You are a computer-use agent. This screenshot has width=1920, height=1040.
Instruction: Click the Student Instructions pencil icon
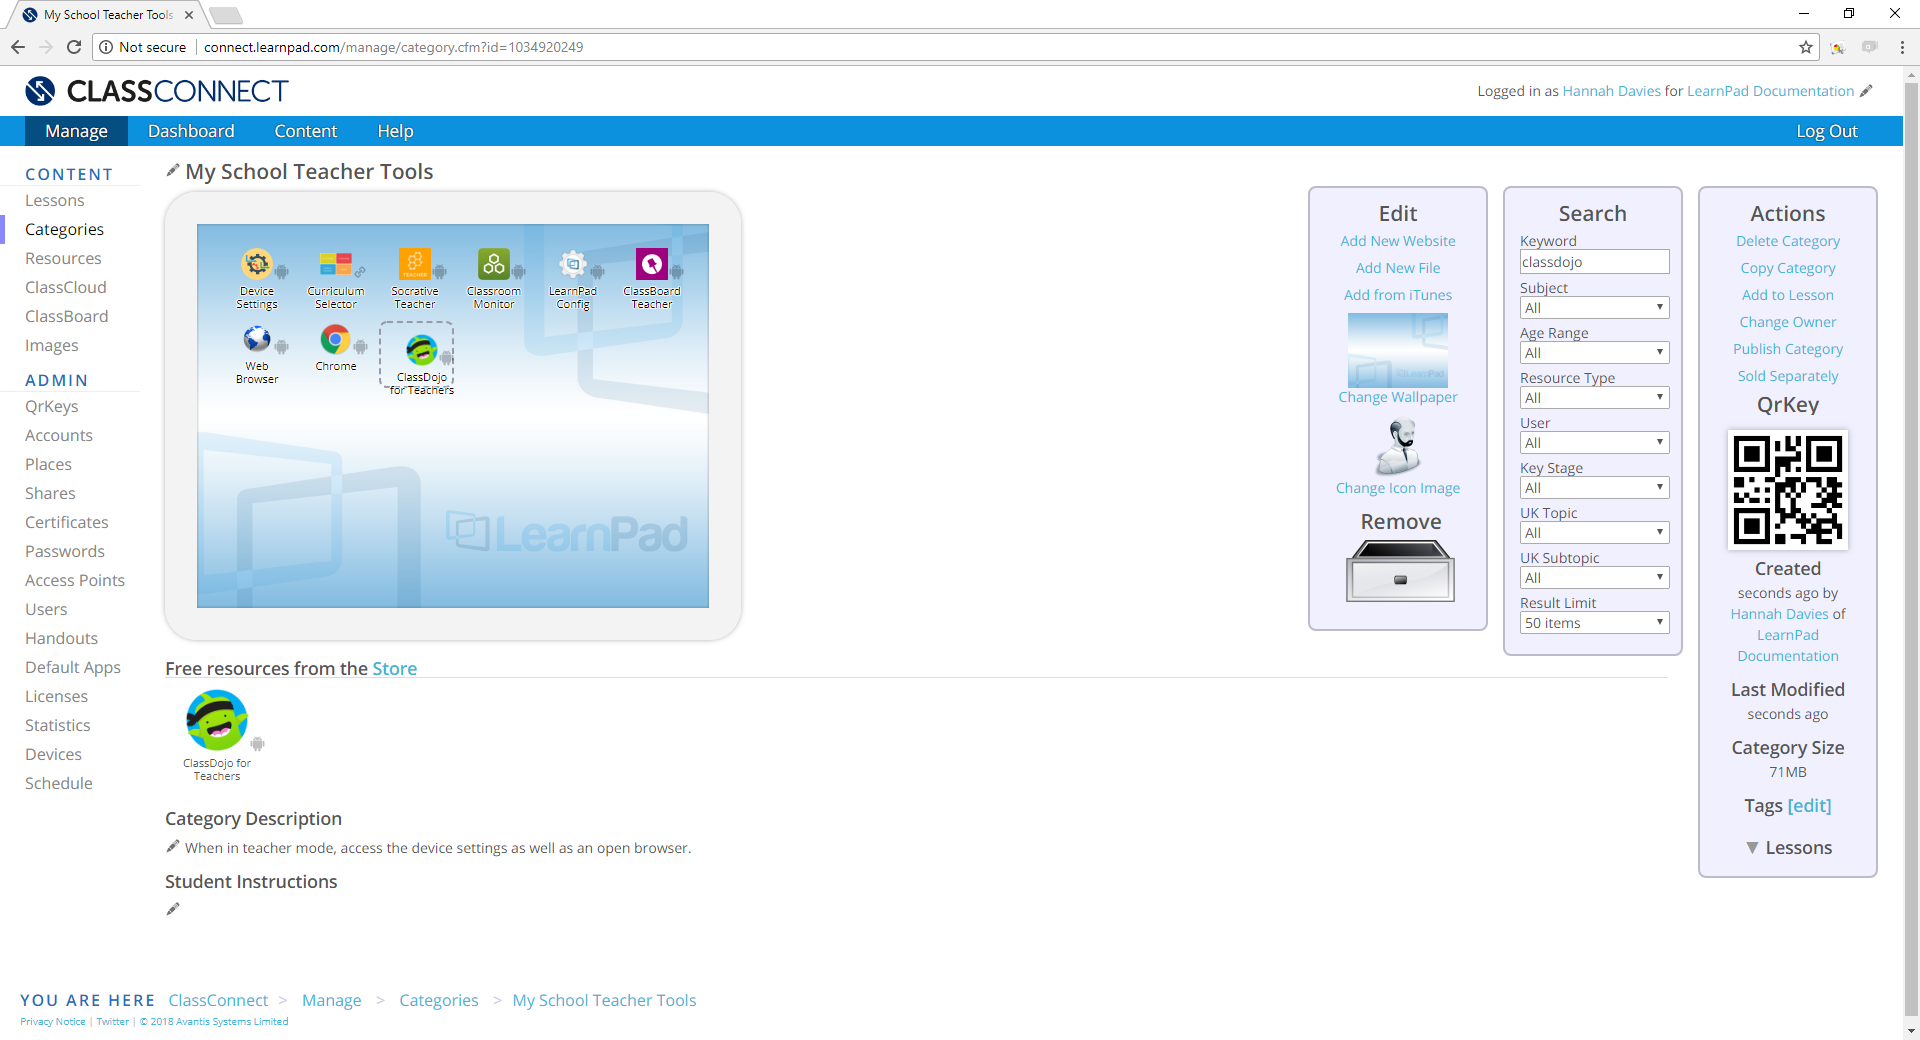point(173,909)
